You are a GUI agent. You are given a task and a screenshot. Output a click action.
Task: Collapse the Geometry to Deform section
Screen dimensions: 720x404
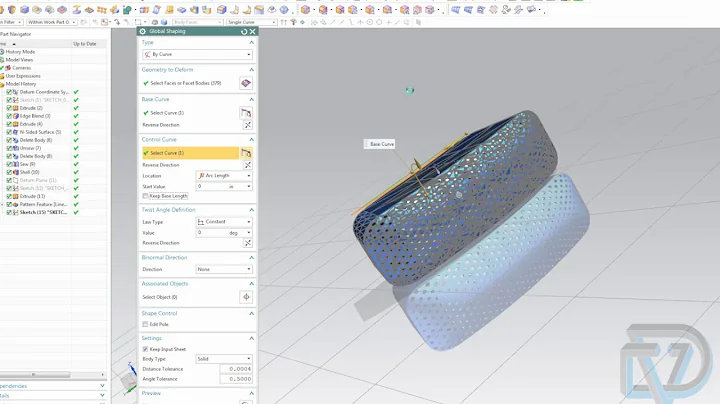pos(251,70)
